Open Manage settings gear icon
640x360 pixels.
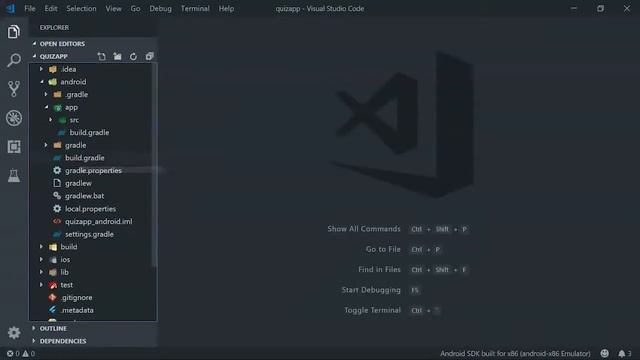coord(13,333)
